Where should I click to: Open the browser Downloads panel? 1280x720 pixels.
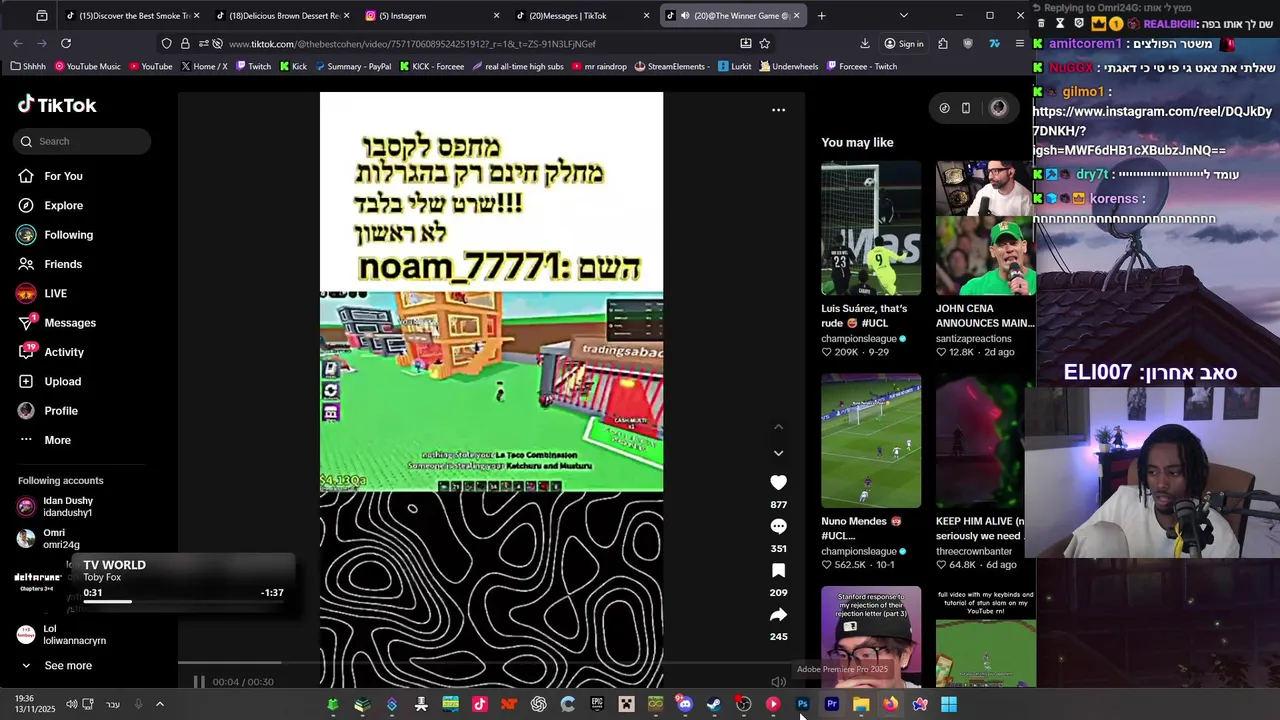(x=864, y=44)
